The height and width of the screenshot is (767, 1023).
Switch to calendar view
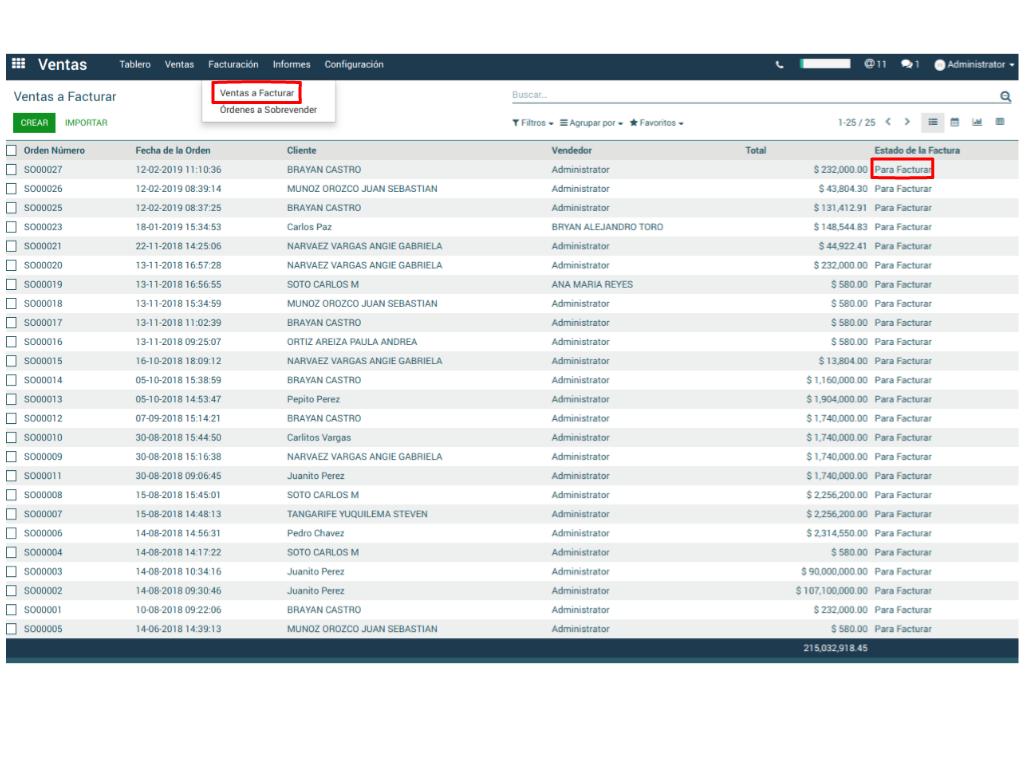click(954, 122)
